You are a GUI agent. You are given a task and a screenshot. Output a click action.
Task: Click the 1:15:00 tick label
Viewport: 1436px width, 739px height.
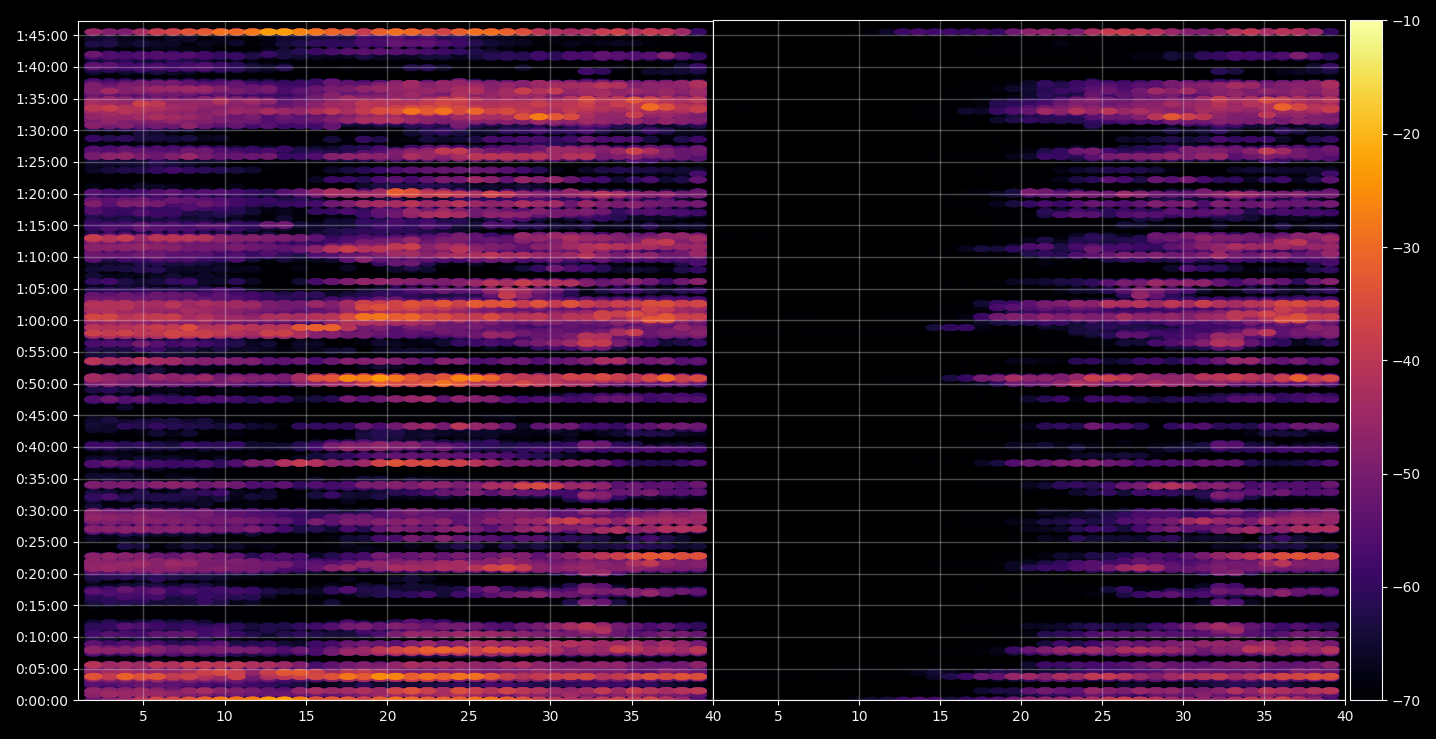[42, 226]
